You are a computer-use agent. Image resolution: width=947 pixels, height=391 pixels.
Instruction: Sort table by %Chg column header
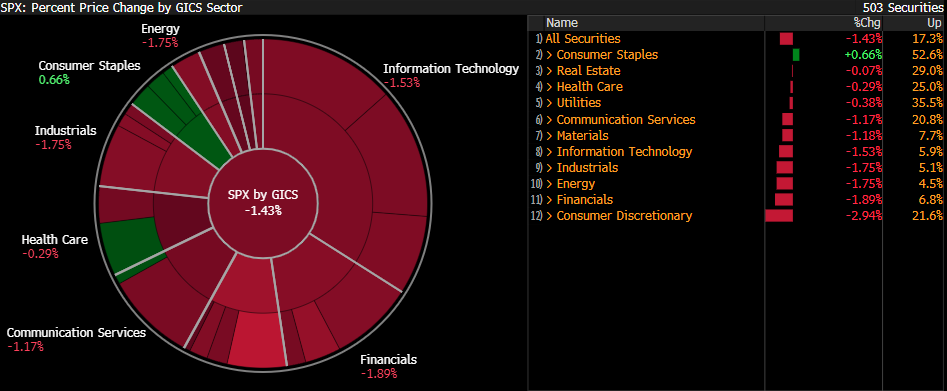(x=868, y=23)
